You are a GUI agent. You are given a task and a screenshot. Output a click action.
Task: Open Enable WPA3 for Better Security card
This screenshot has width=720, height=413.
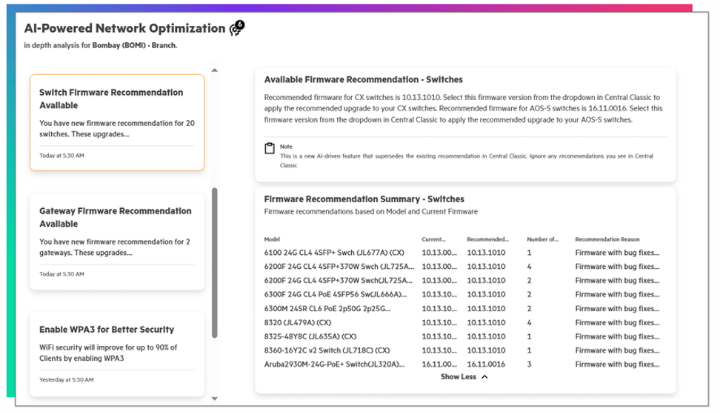117,353
